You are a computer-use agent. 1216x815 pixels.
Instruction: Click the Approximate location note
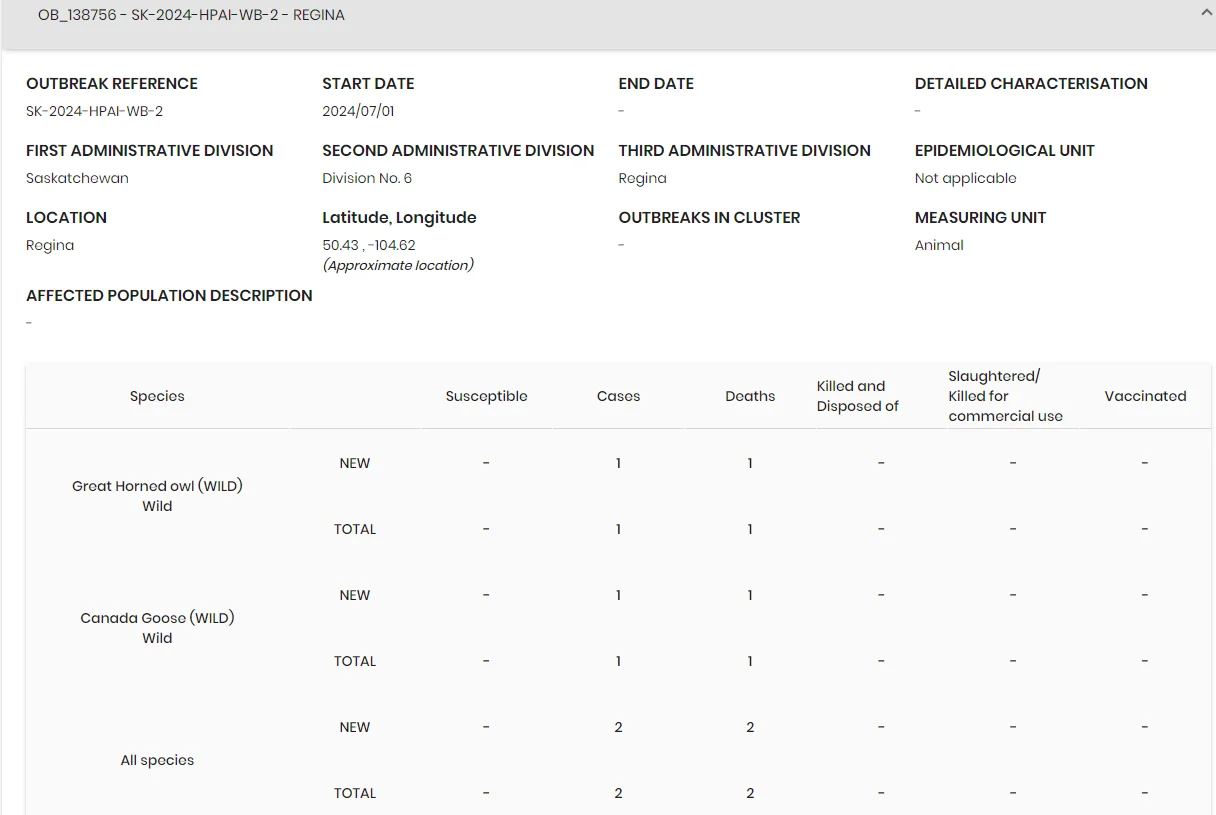pos(398,265)
